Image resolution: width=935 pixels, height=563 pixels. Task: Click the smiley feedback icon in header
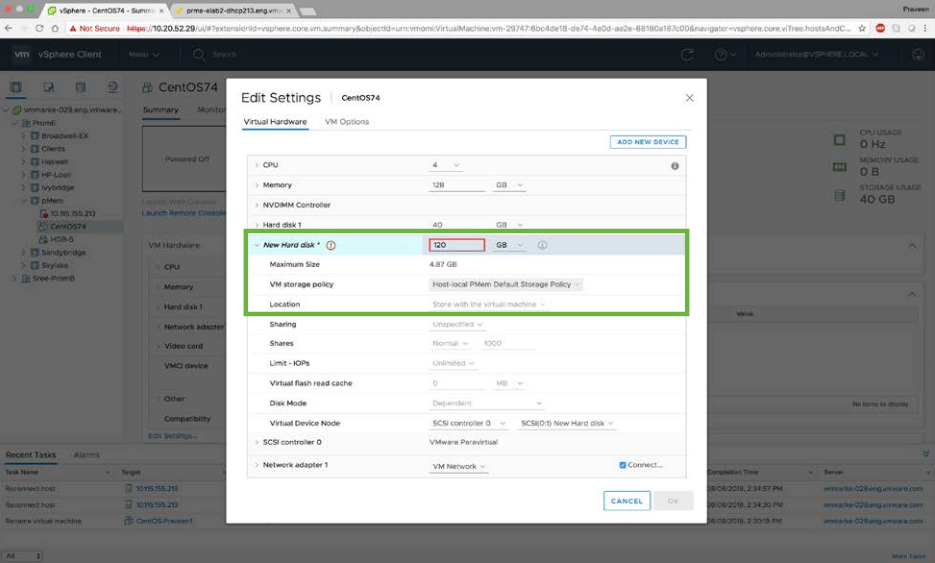[918, 54]
